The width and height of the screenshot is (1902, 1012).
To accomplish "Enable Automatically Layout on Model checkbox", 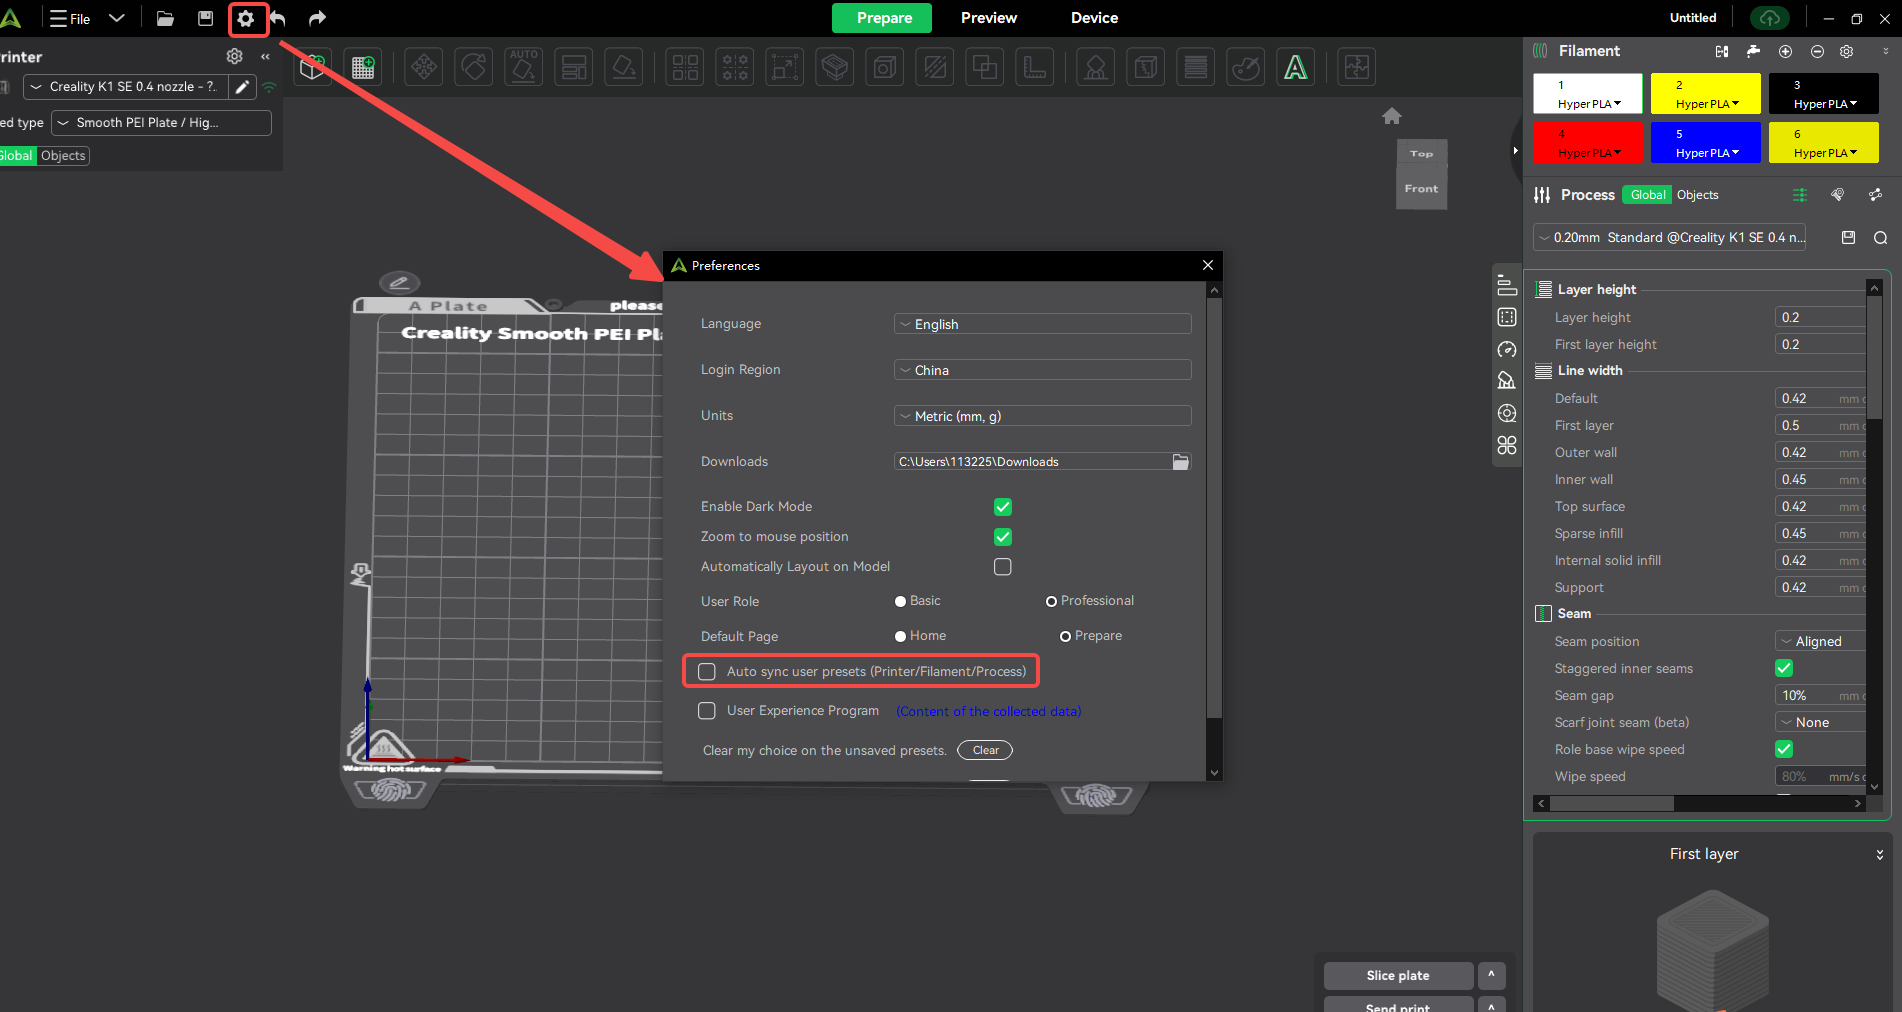I will point(1003,567).
